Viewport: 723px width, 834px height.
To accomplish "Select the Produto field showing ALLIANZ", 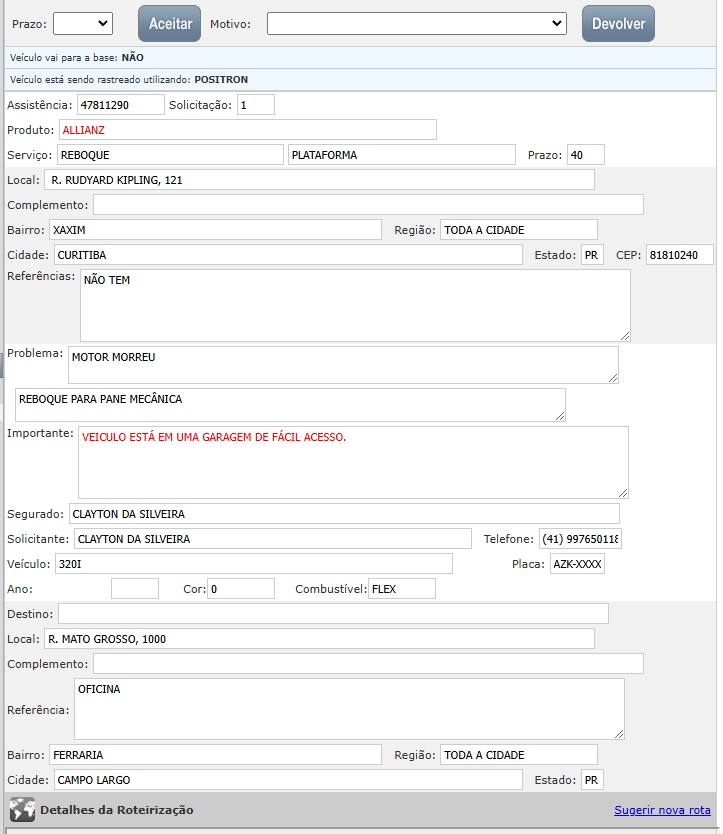I will (x=247, y=130).
